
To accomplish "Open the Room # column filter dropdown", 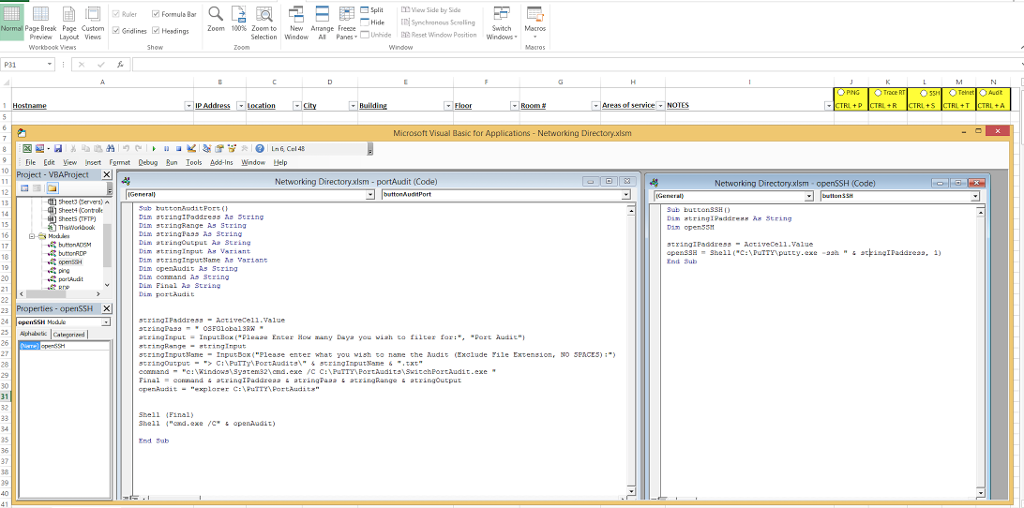I will click(x=595, y=105).
